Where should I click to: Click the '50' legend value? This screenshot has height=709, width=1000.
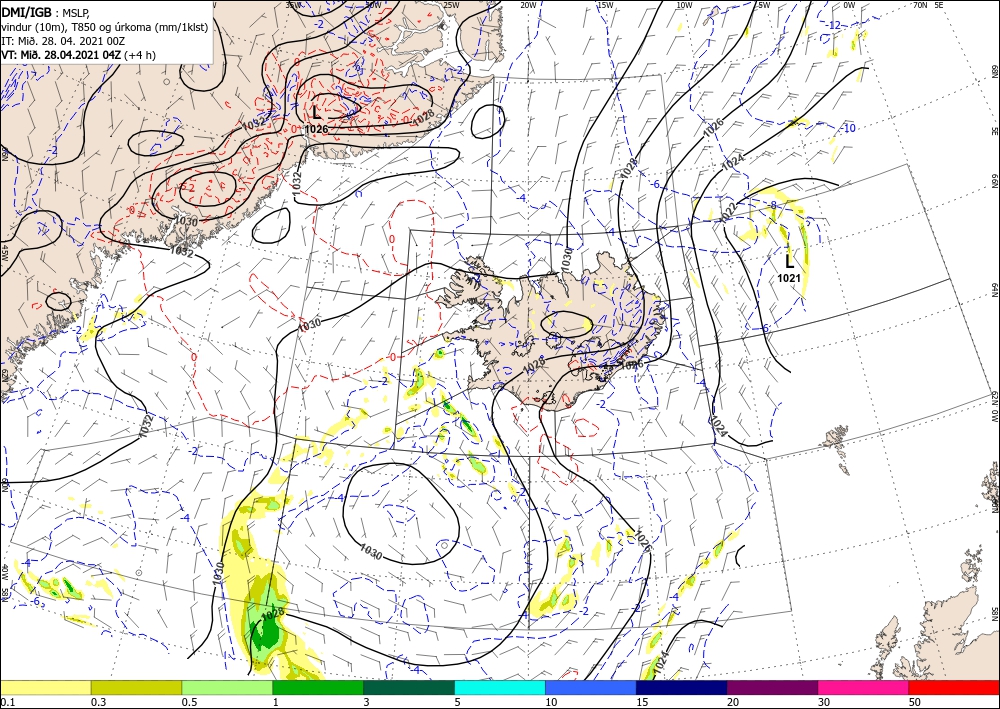tap(914, 702)
